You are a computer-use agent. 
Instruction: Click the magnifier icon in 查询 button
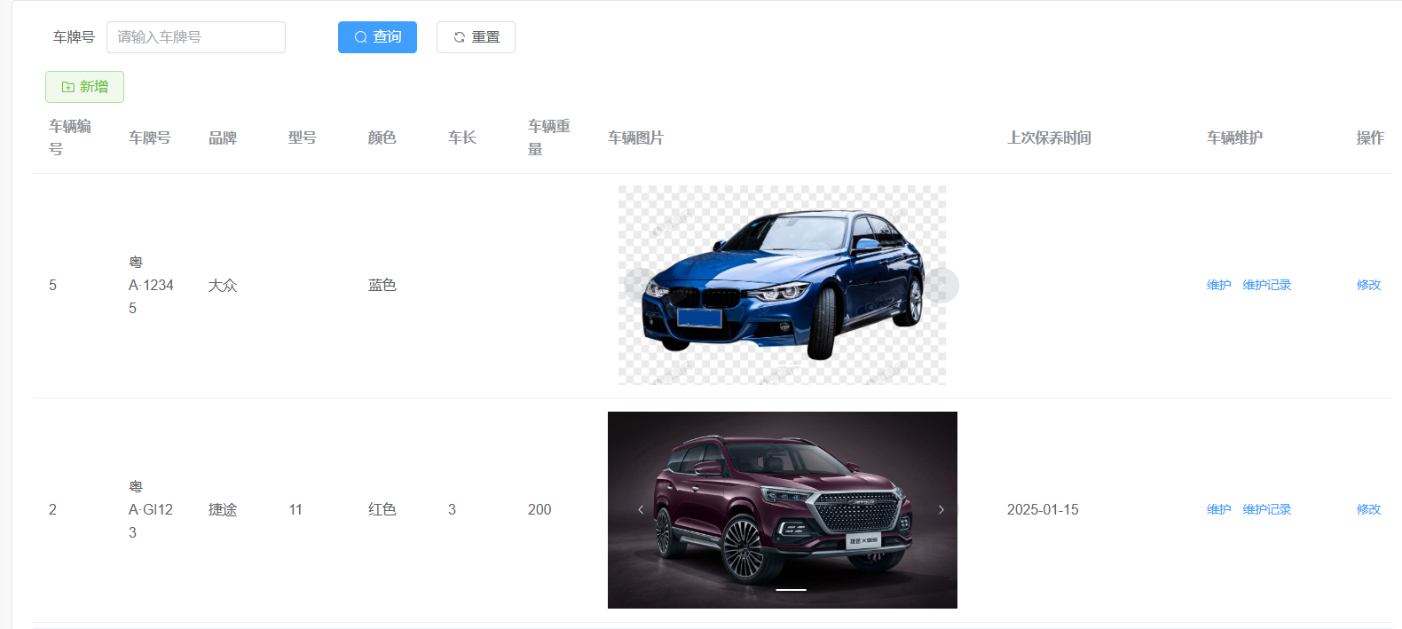coord(361,37)
